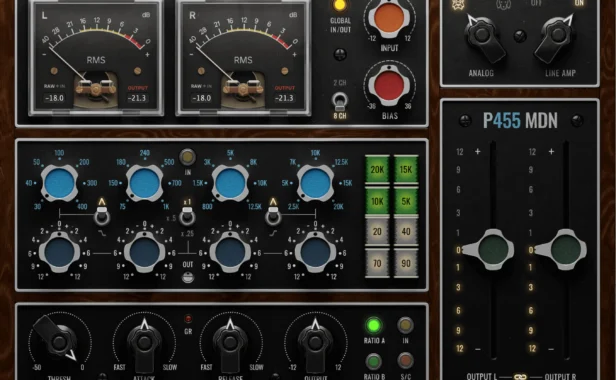Toggle the low band peak/shelf switch
This screenshot has height=380, width=616.
coord(102,216)
